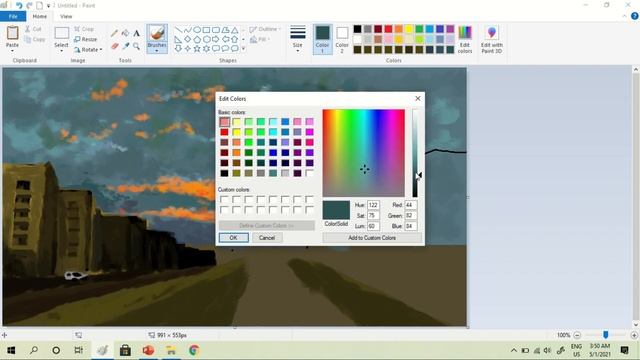The image size is (640, 360).
Task: Click the Hue value field
Action: click(x=373, y=205)
